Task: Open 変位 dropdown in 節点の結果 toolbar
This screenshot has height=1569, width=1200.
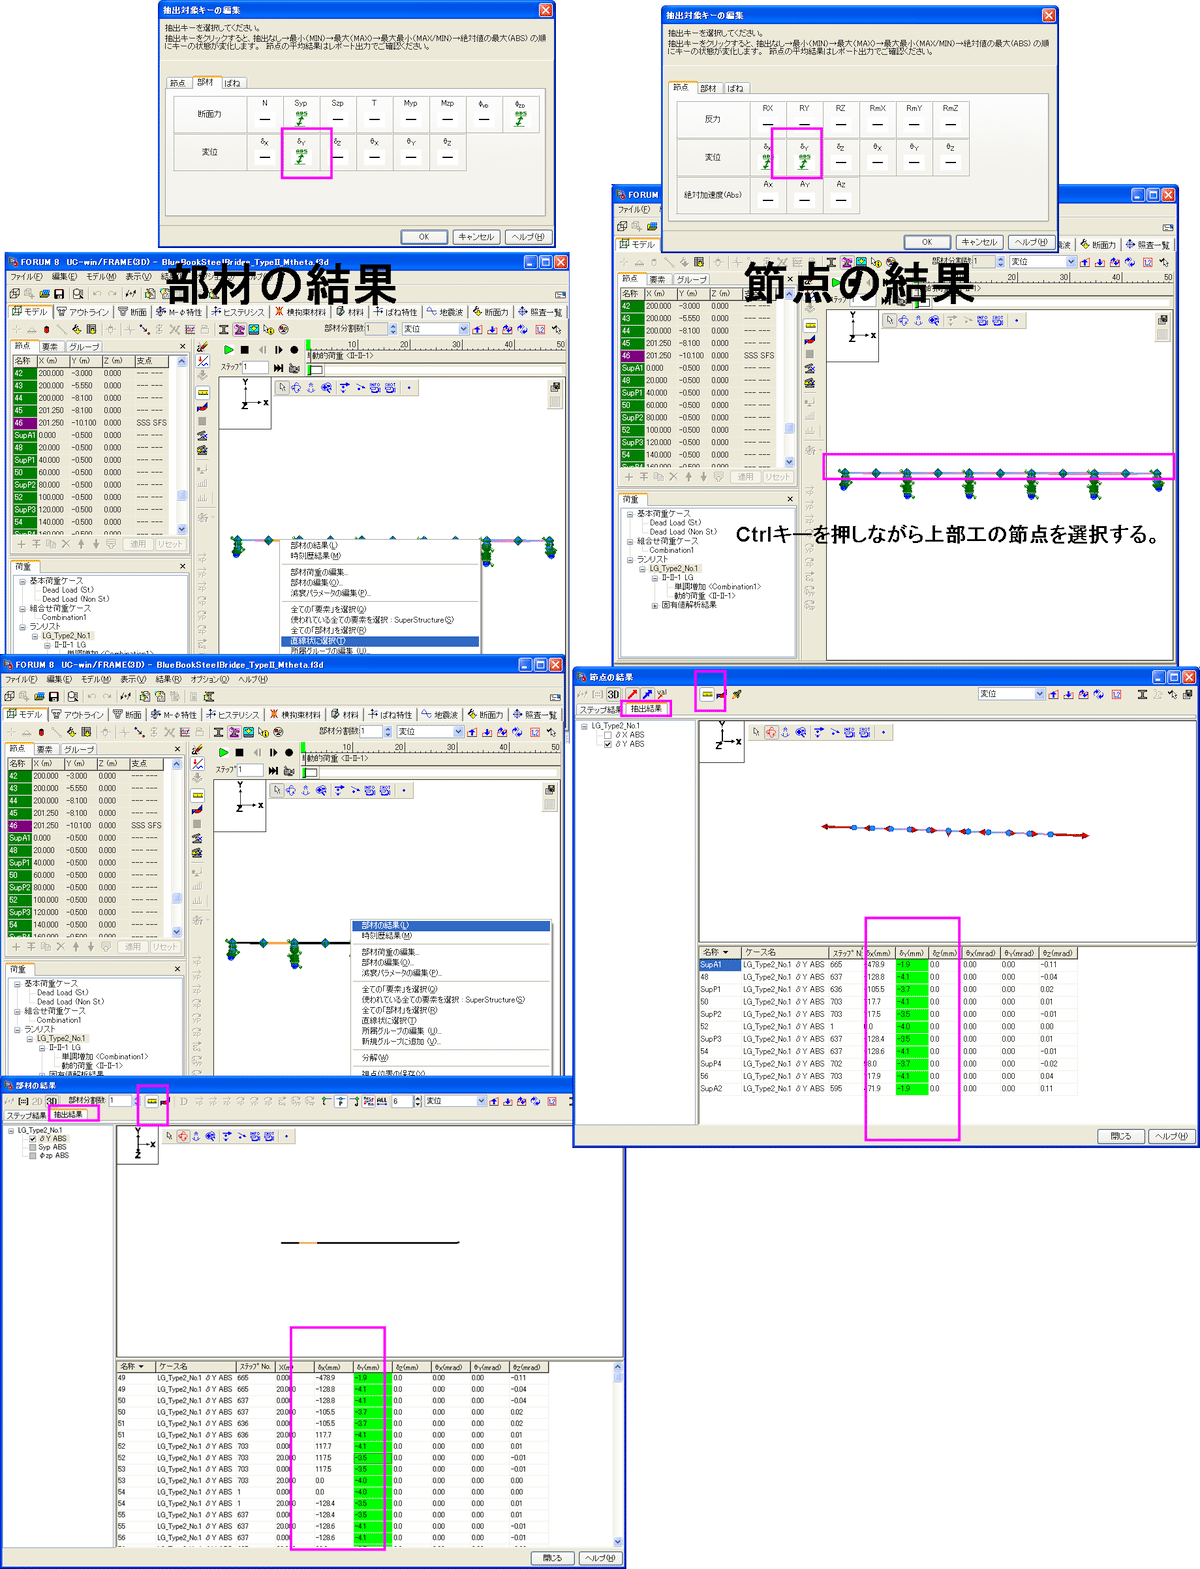Action: pyautogui.click(x=1040, y=694)
